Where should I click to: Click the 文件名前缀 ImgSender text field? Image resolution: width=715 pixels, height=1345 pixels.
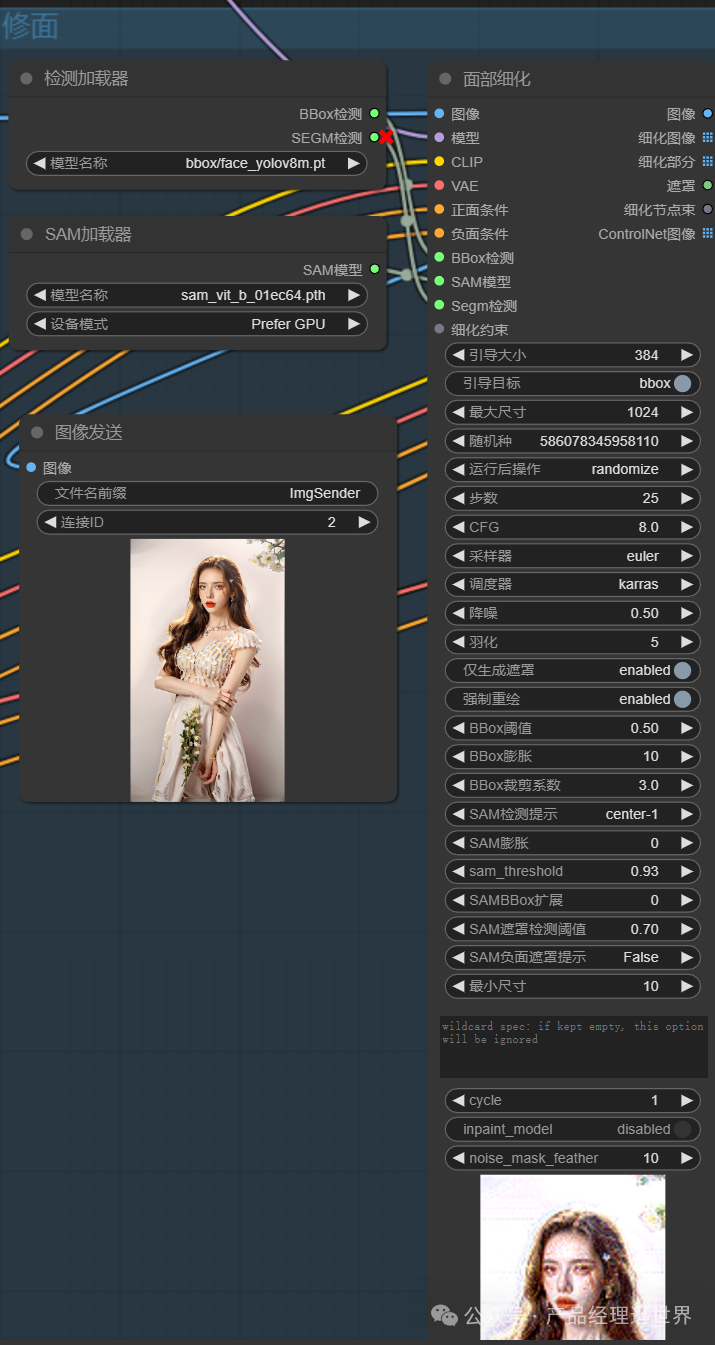(207, 493)
